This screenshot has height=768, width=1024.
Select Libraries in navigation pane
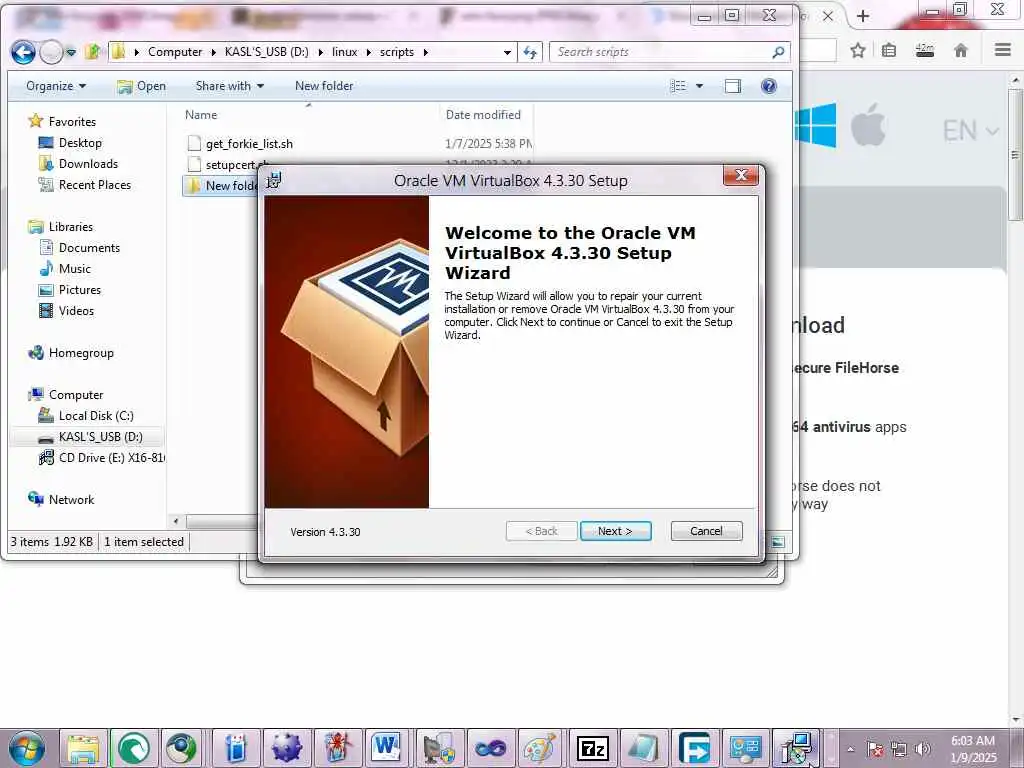click(x=71, y=227)
